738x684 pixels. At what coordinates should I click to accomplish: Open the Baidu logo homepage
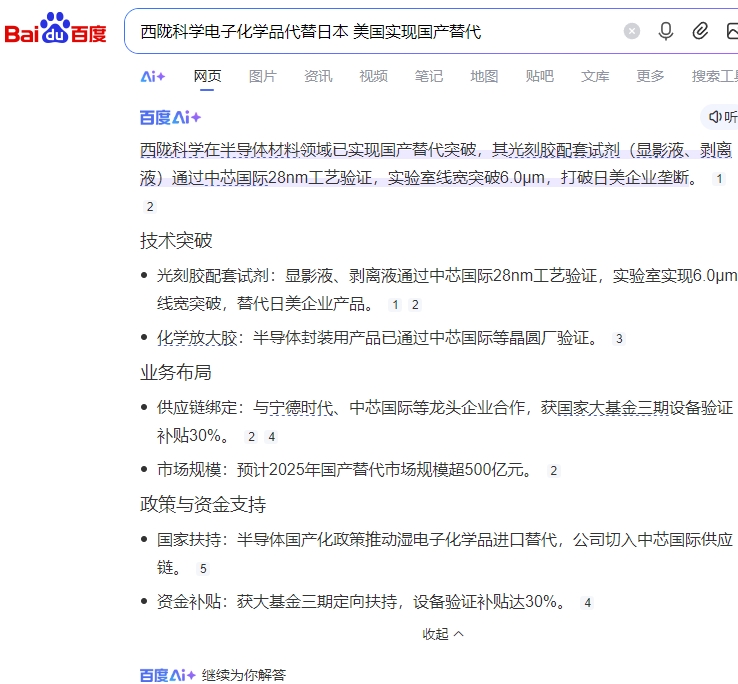coord(56,28)
